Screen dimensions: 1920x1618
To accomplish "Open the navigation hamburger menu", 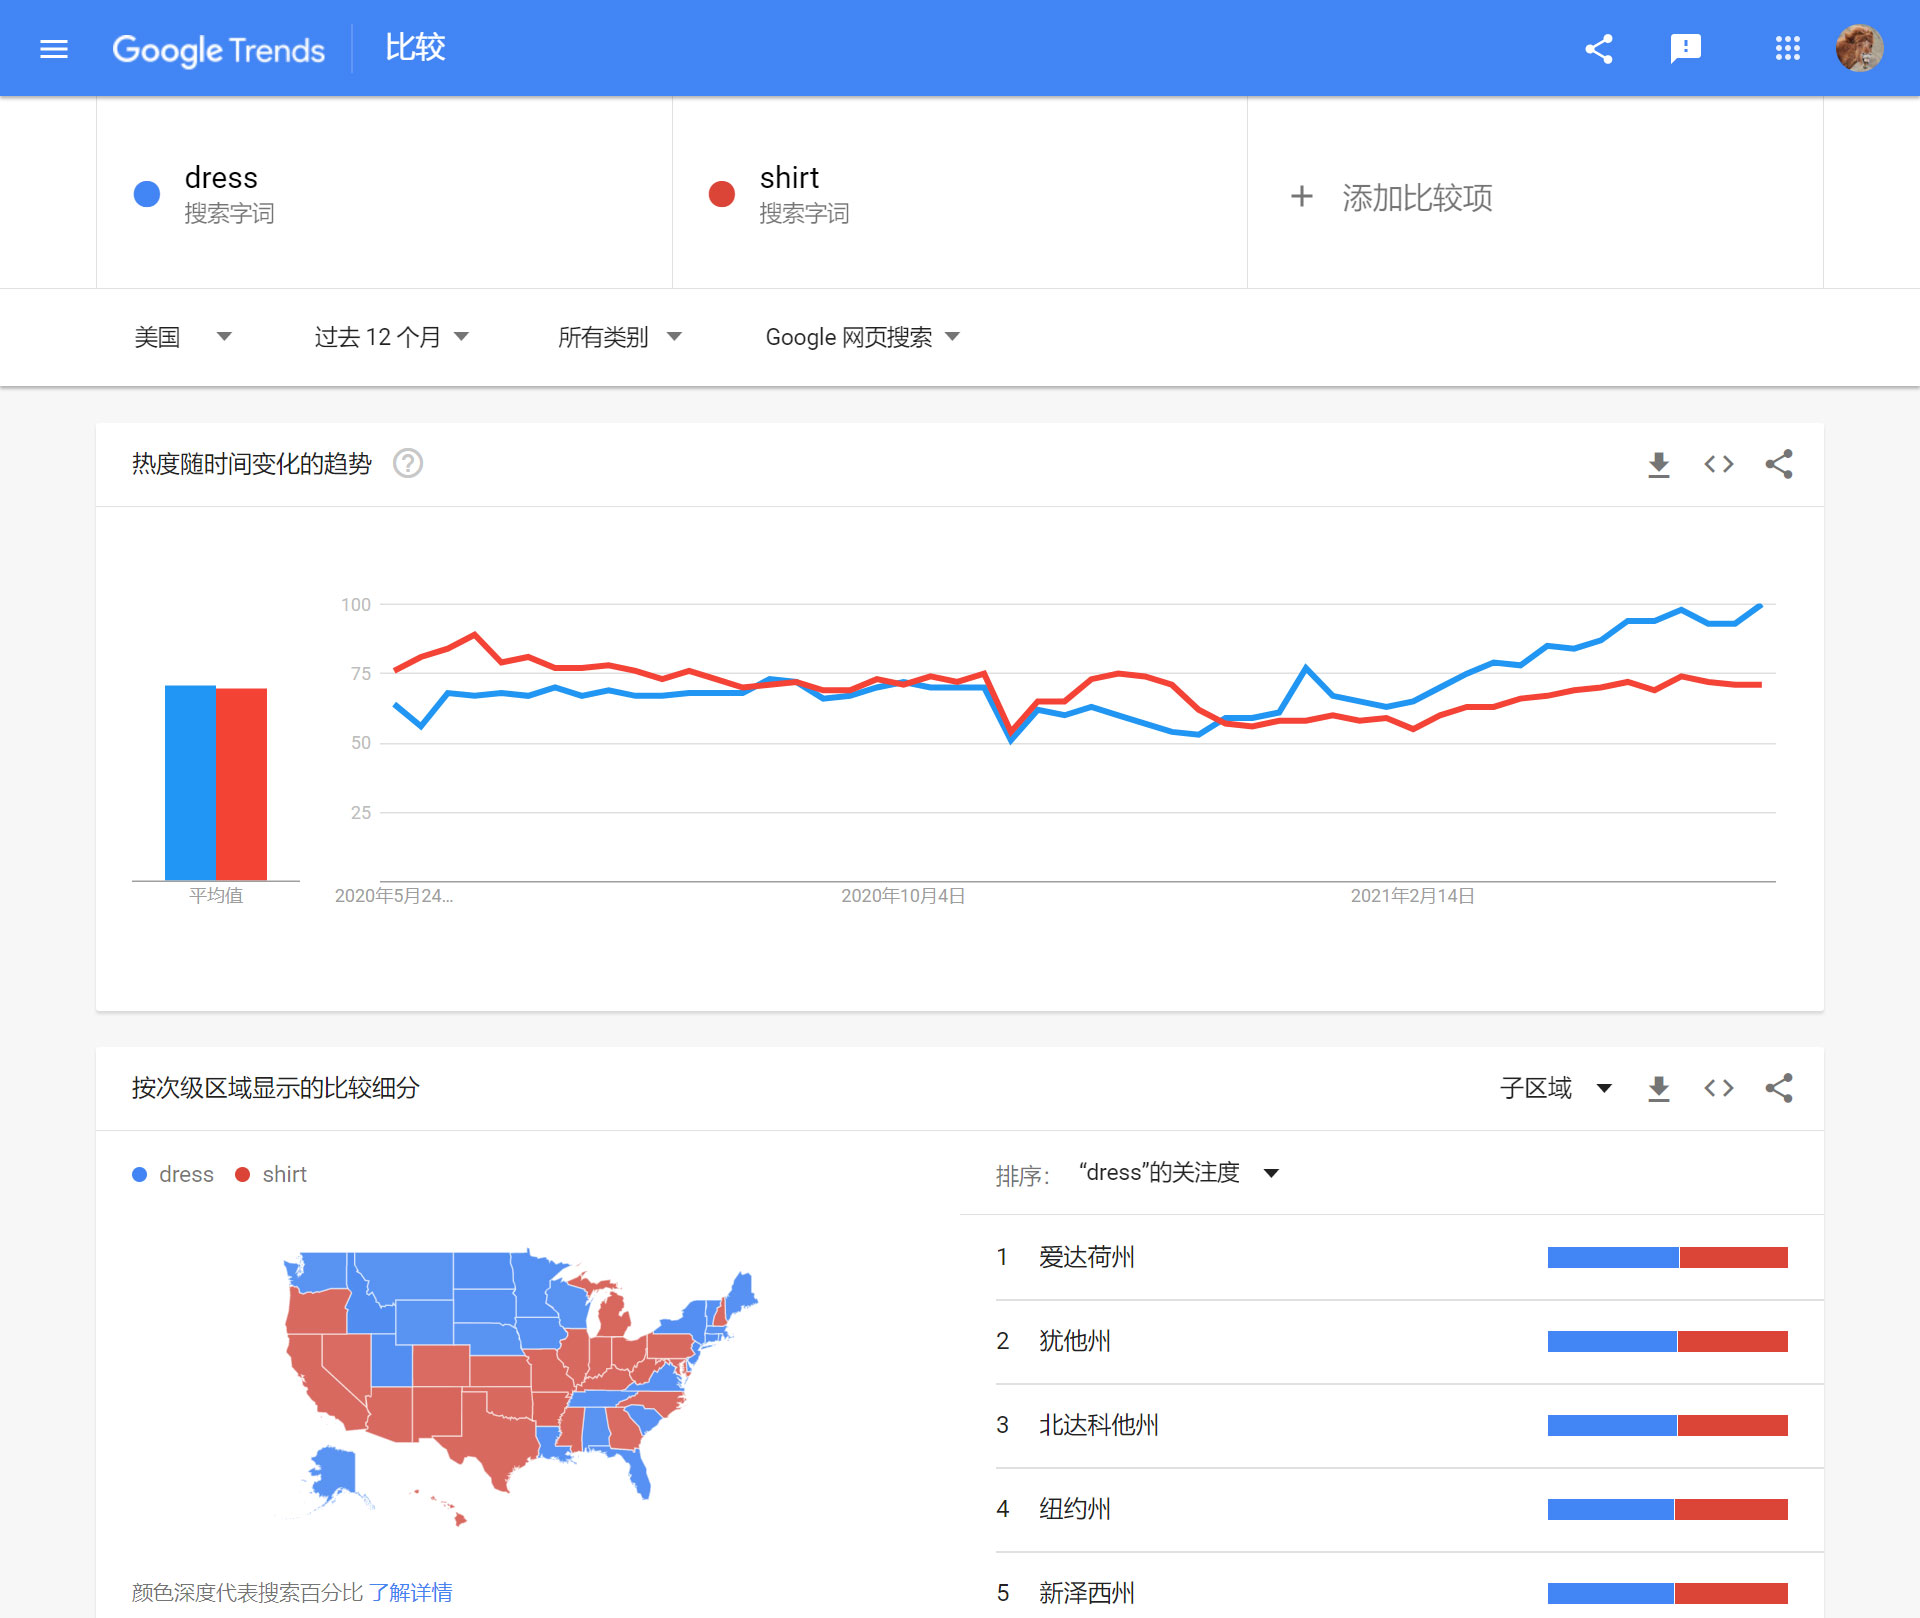I will point(54,48).
